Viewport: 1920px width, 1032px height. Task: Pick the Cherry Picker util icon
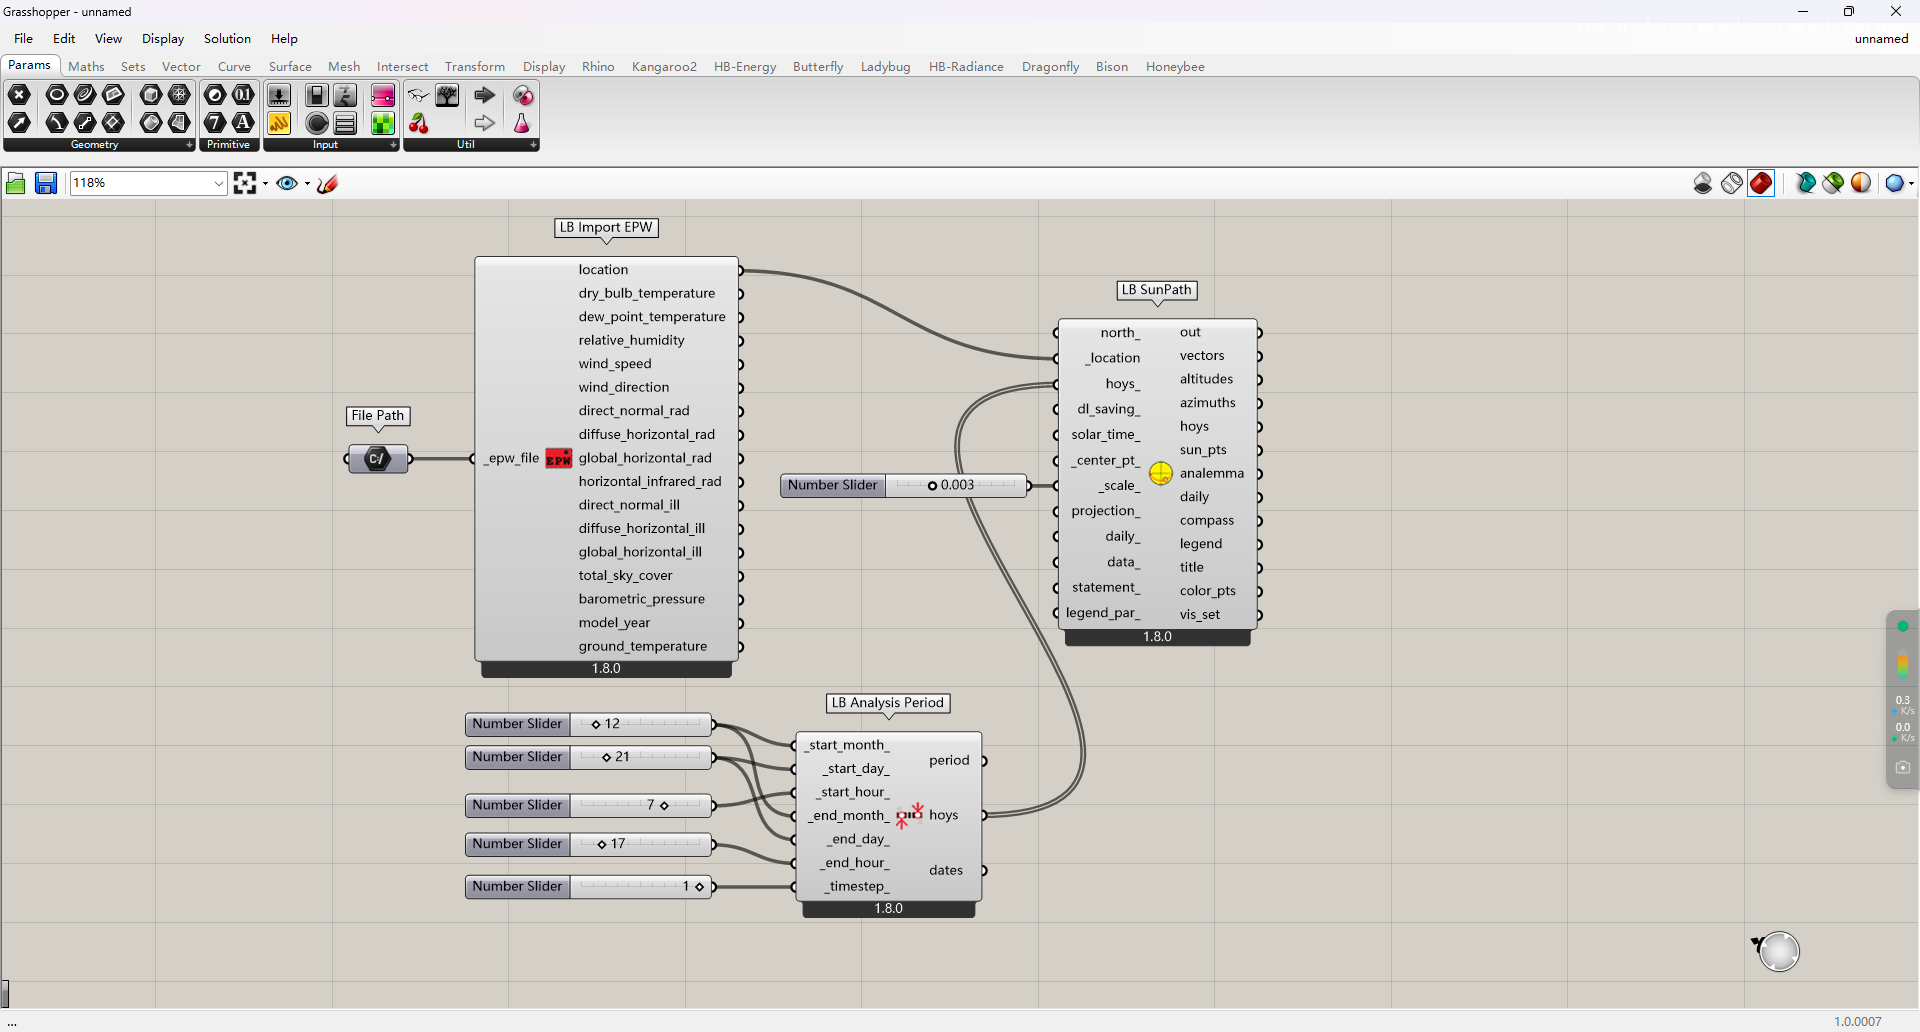click(419, 123)
